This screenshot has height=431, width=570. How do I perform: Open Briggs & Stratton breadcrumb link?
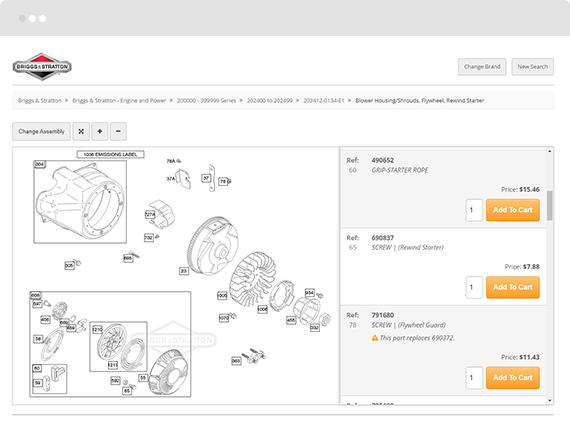click(x=40, y=100)
